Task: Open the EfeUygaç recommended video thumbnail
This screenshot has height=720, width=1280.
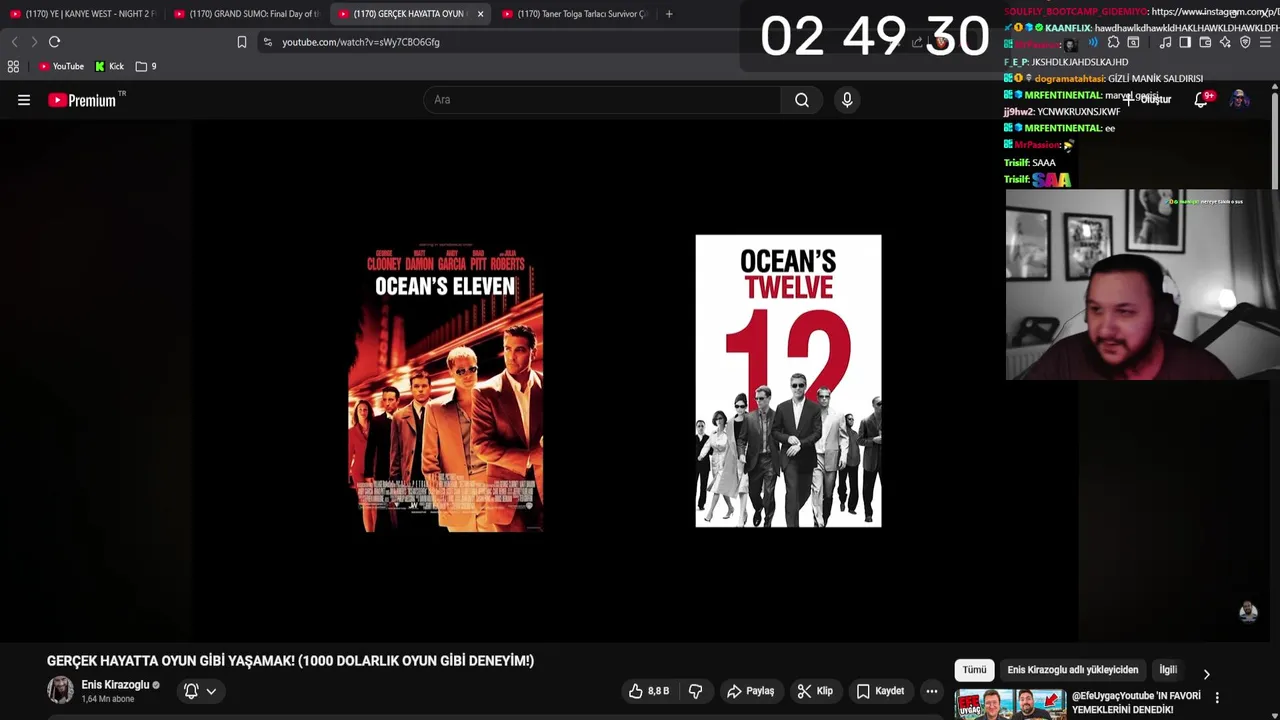Action: (1010, 704)
